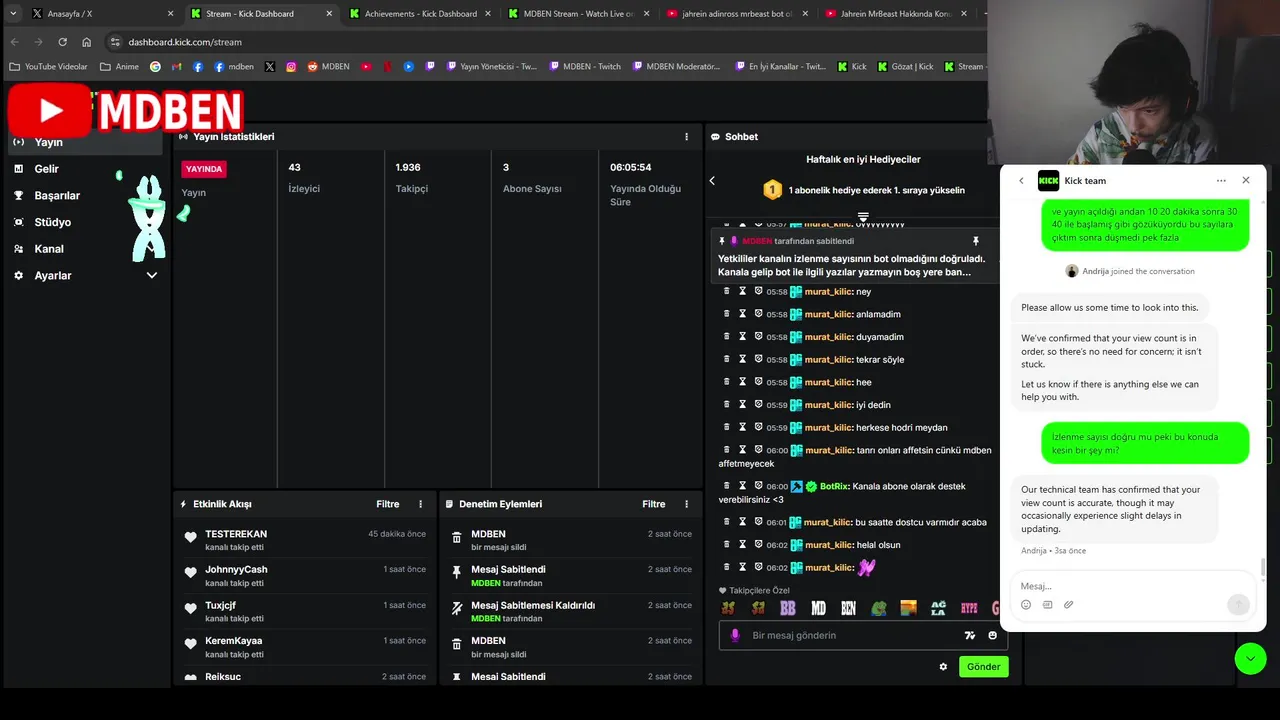Go to browser home page
The height and width of the screenshot is (720, 1280).
[x=86, y=42]
